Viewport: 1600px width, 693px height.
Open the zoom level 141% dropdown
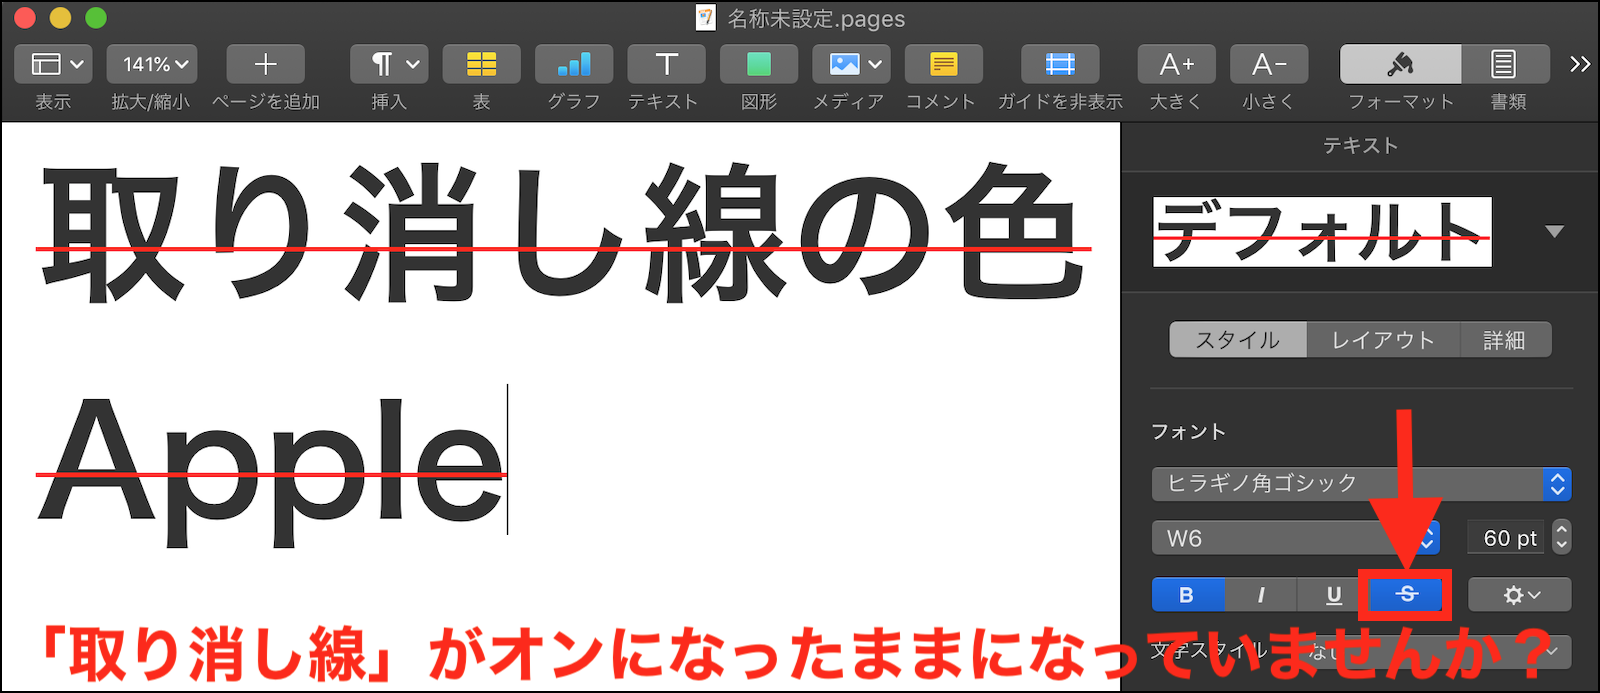pyautogui.click(x=152, y=65)
